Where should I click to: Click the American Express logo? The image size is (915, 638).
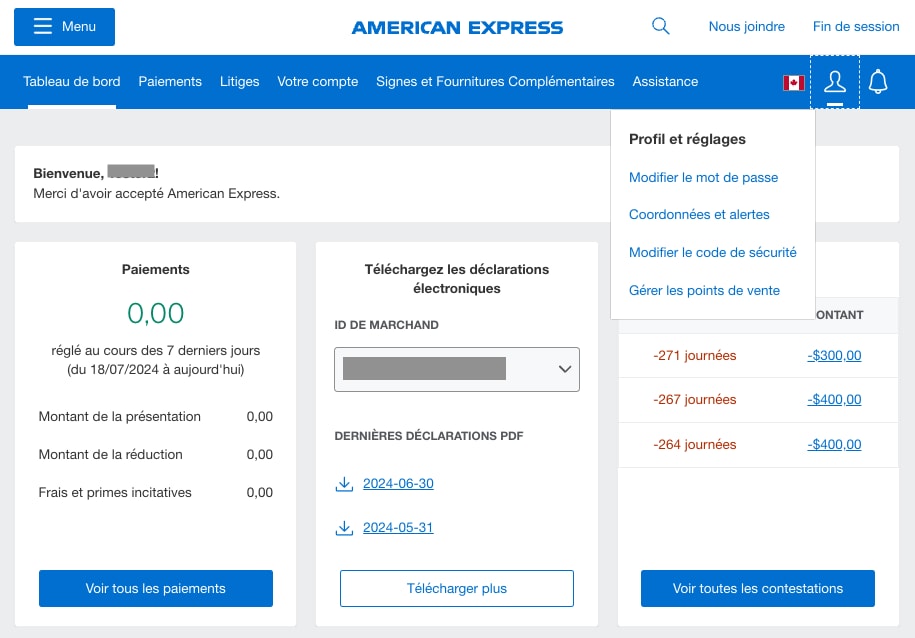tap(457, 27)
